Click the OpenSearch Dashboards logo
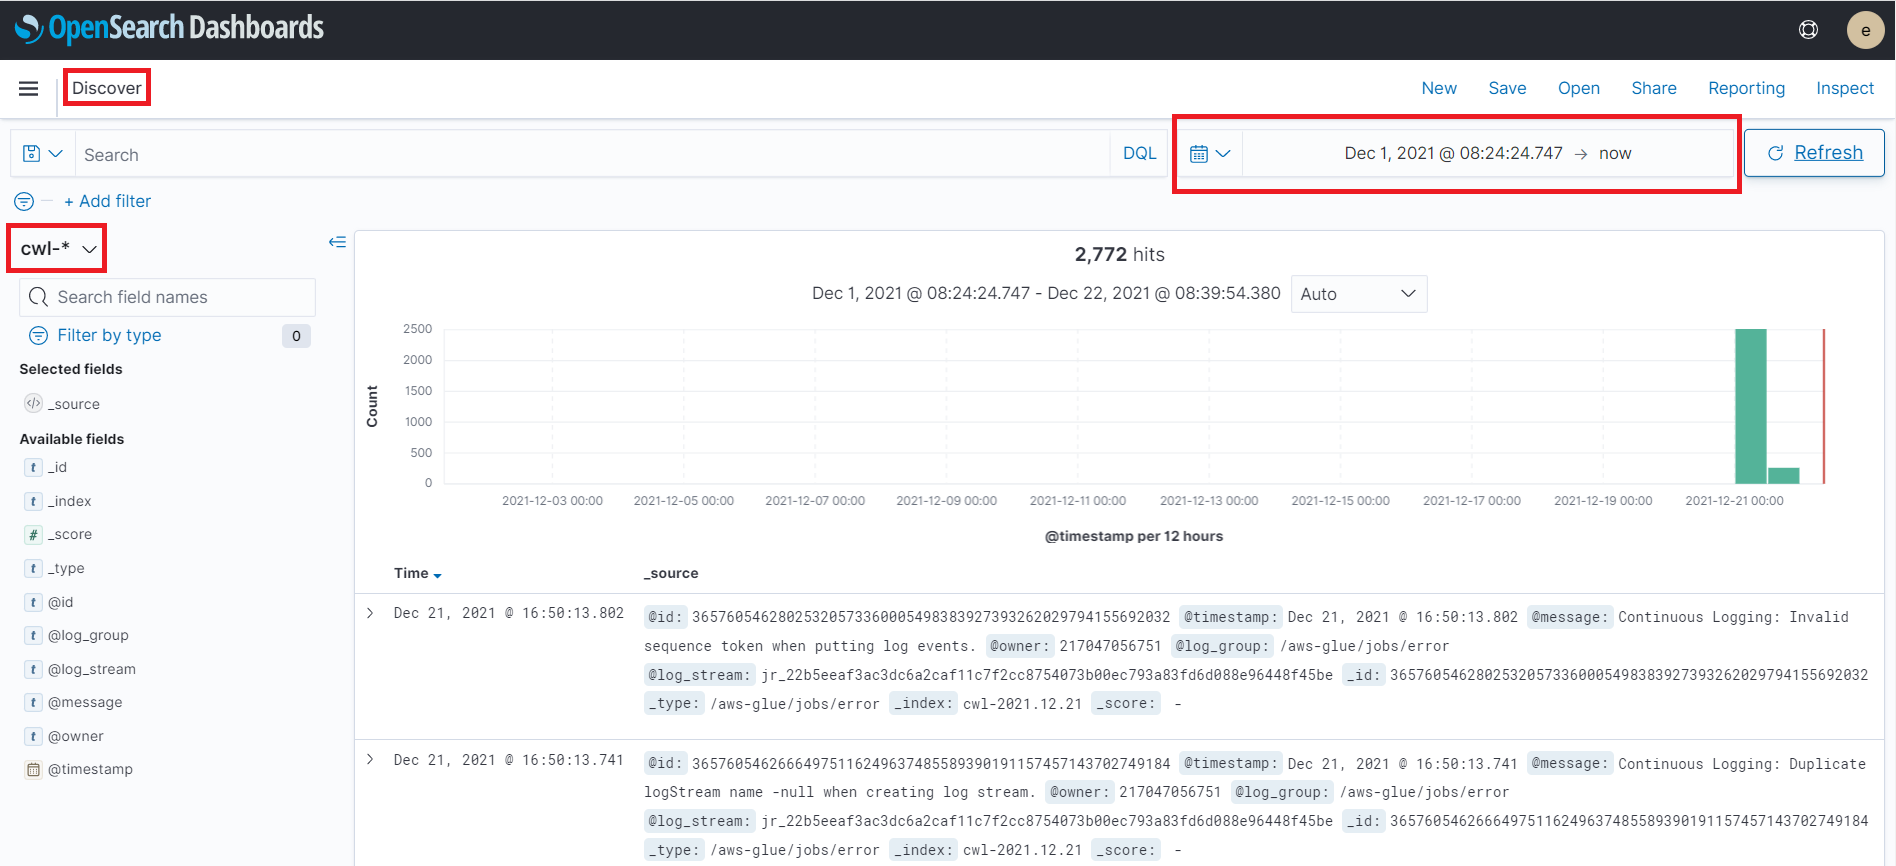This screenshot has width=1896, height=866. click(x=169, y=28)
